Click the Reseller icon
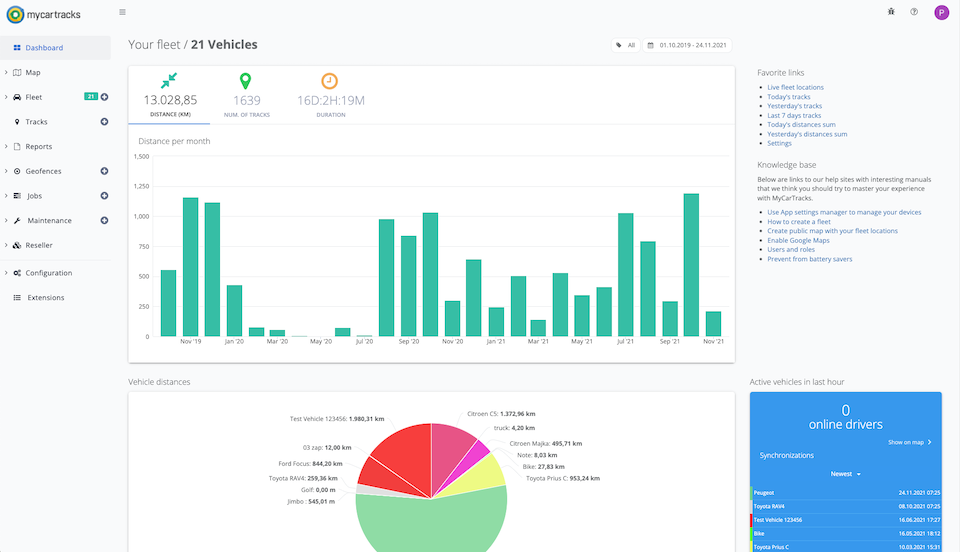Viewport: 960px width, 552px height. (x=17, y=245)
